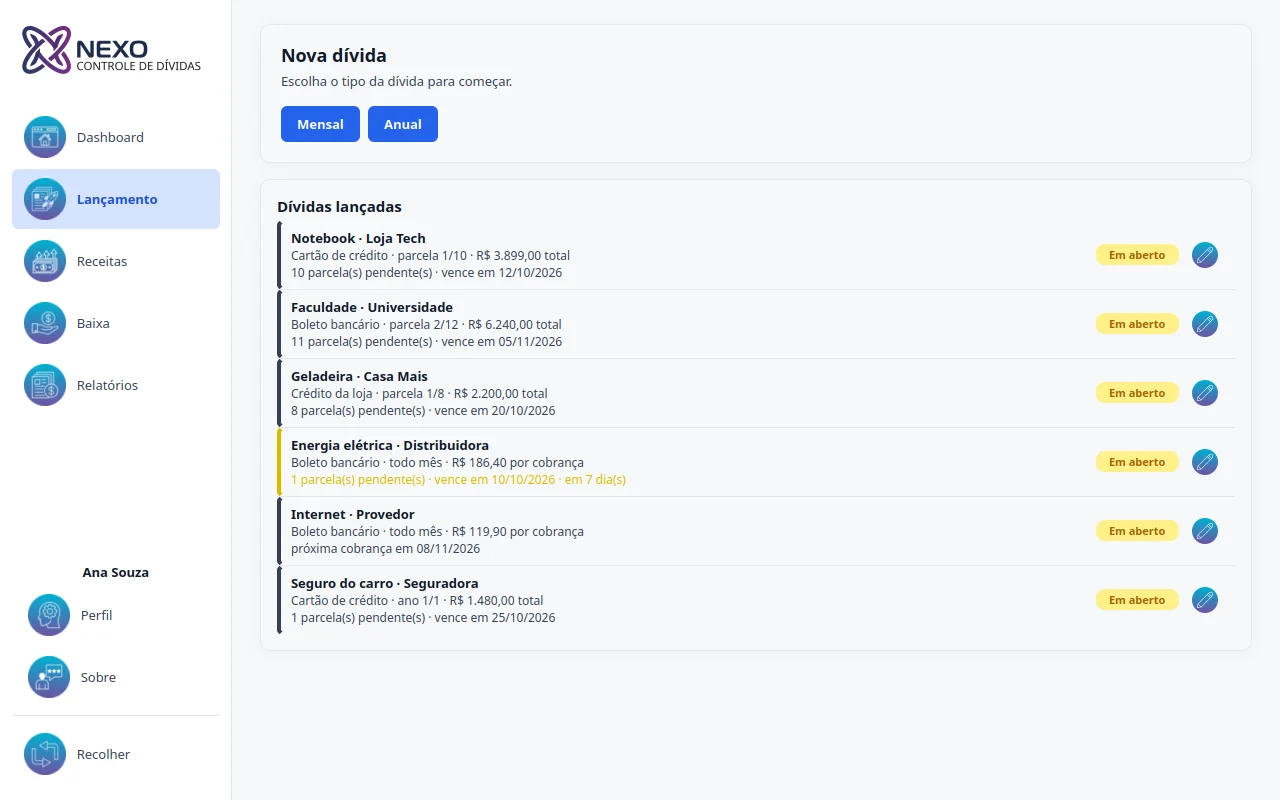Click the Baixa hand-coin icon
This screenshot has height=800, width=1280.
(x=45, y=323)
